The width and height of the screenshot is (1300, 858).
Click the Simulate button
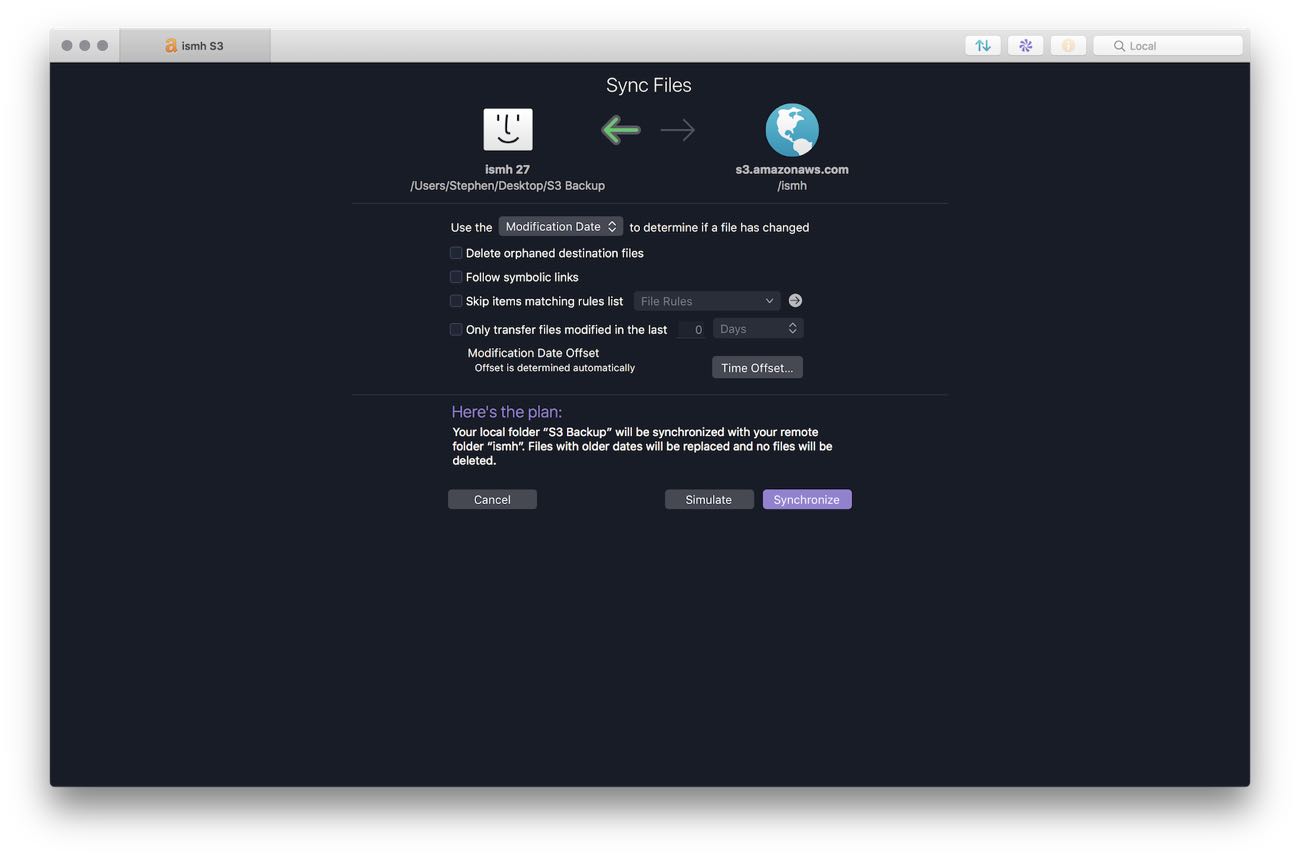coord(709,499)
